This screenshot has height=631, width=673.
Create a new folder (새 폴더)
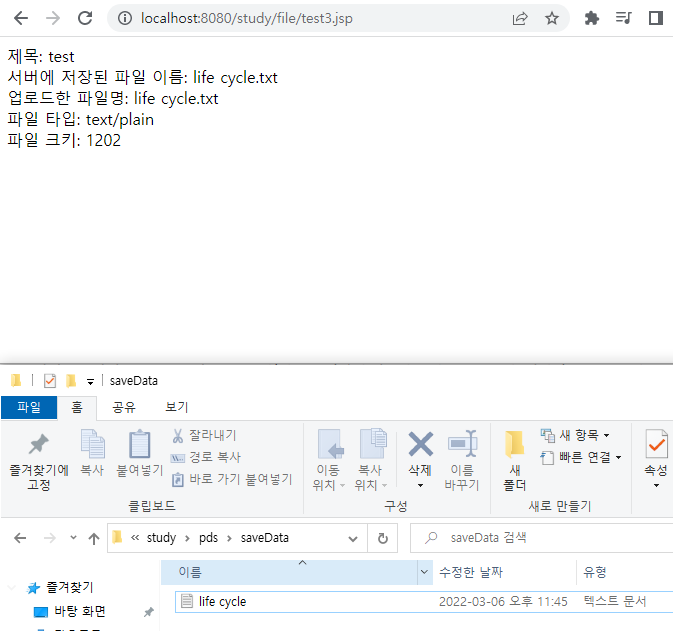(514, 461)
